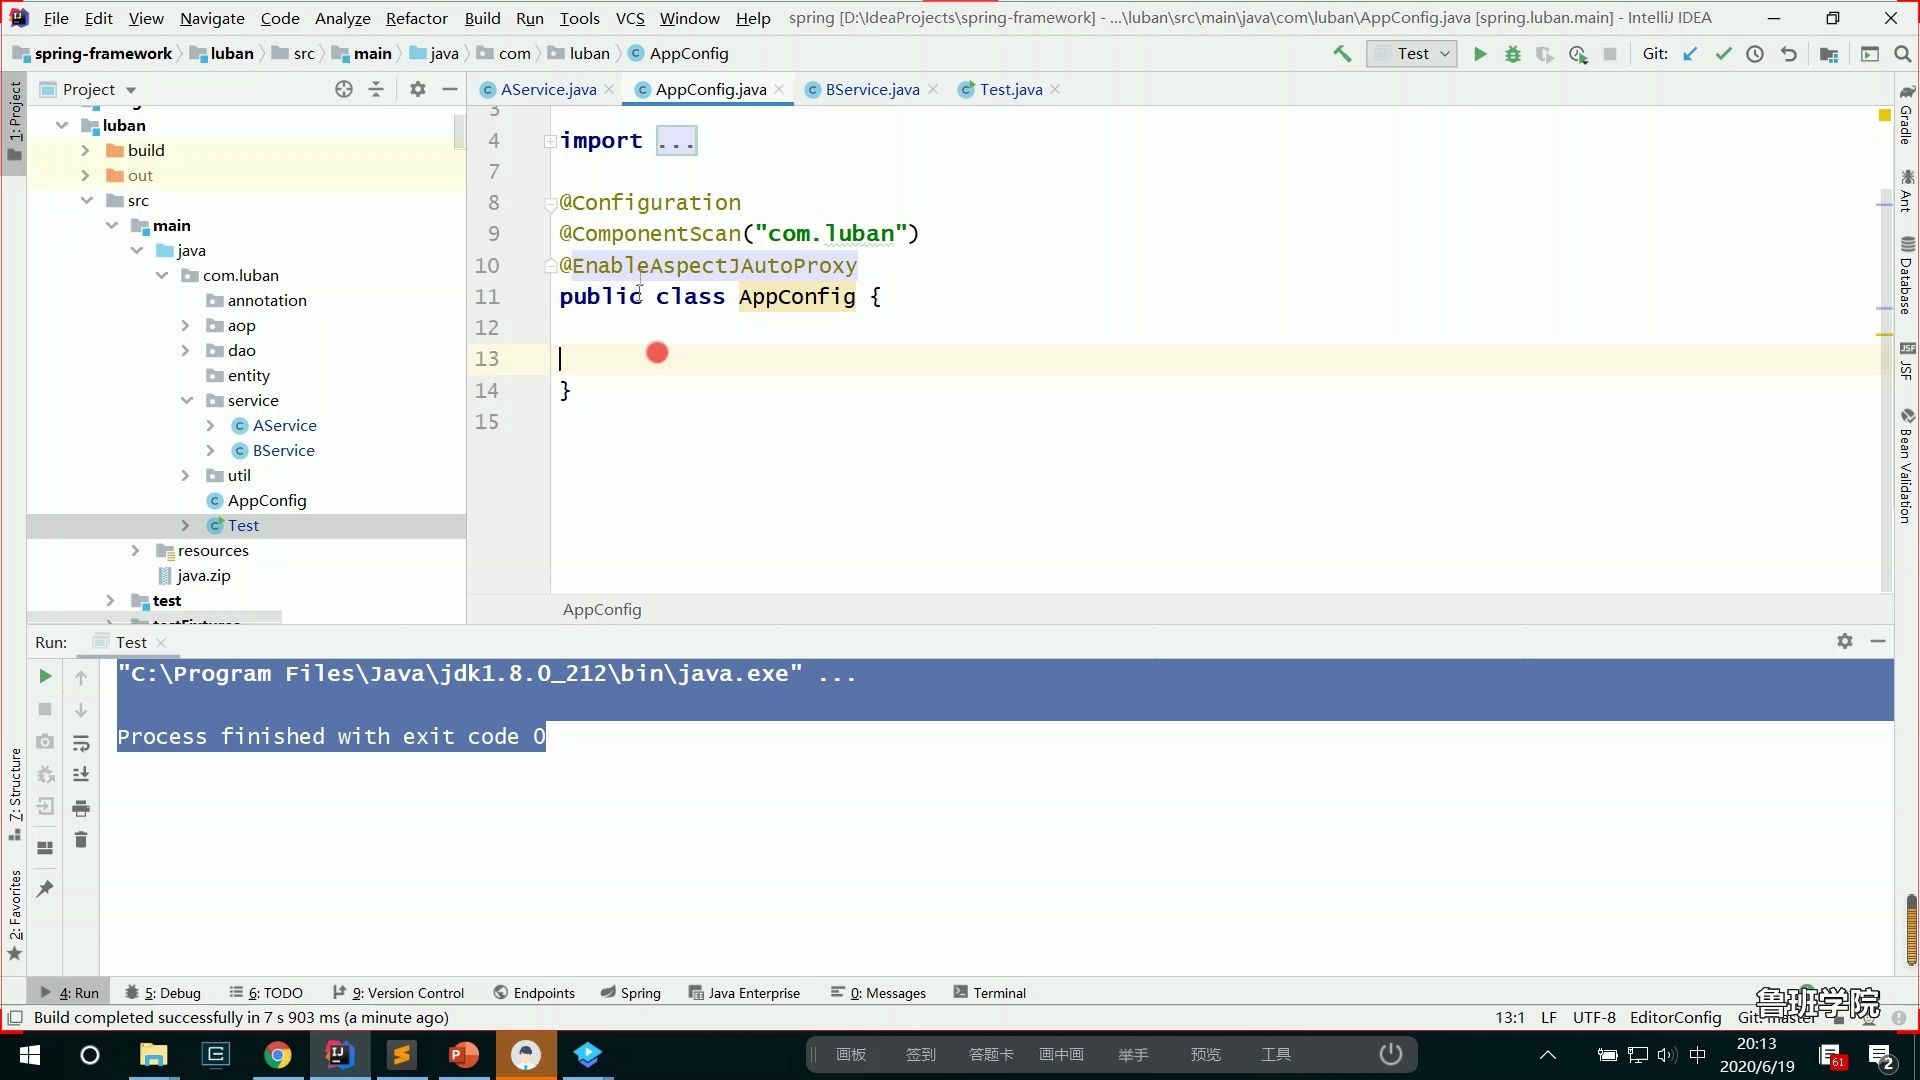Image resolution: width=1920 pixels, height=1080 pixels.
Task: Open Google Chrome from the taskbar
Action: click(277, 1055)
